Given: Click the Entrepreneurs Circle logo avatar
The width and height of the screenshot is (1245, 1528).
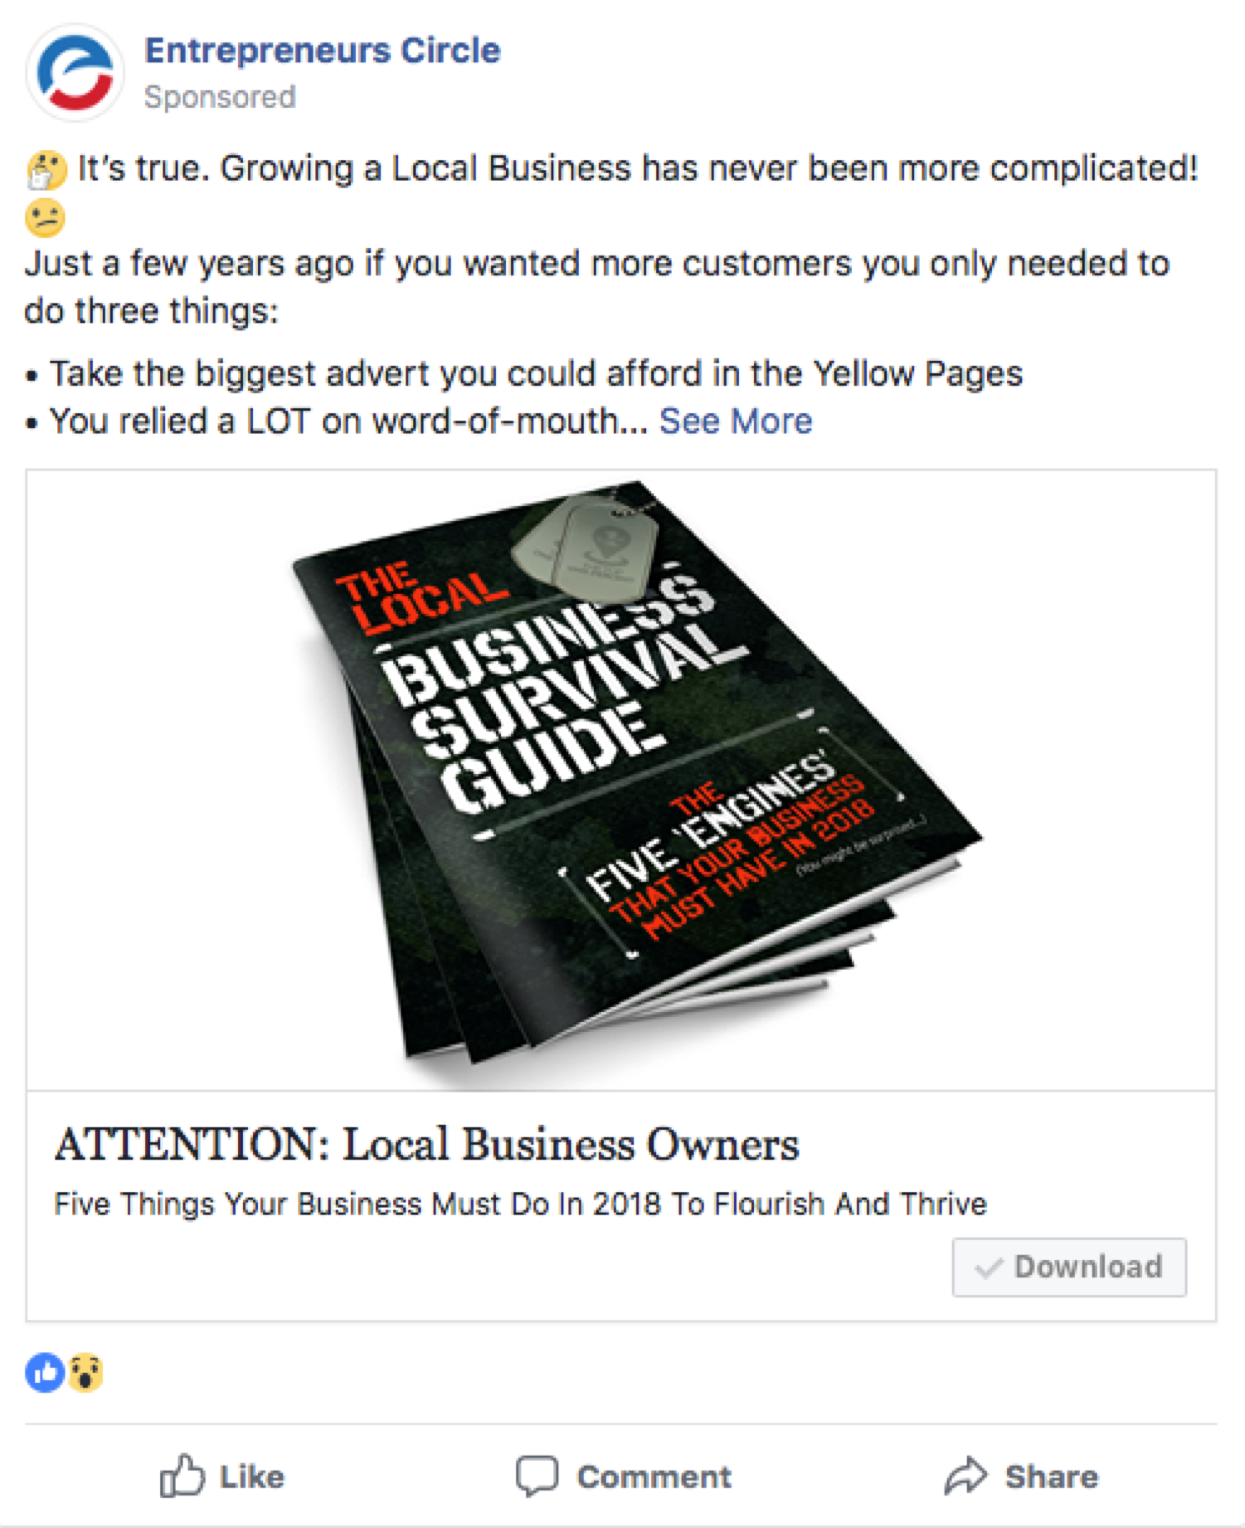Looking at the screenshot, I should 75,73.
